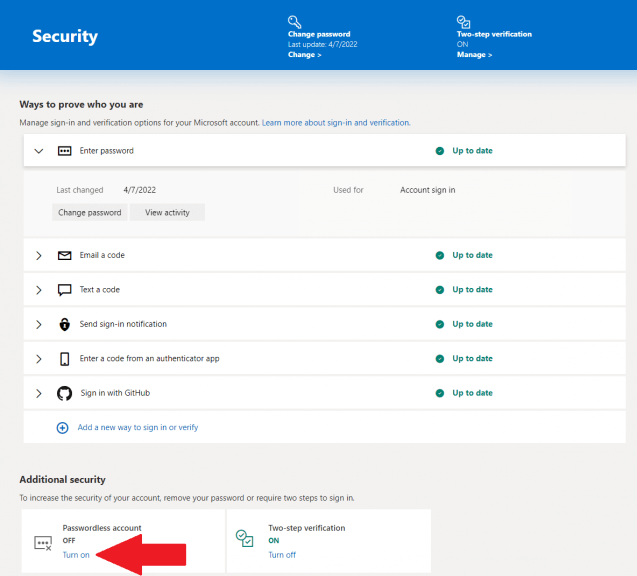
Task: Click the Two-step verification header title
Action: click(x=494, y=34)
